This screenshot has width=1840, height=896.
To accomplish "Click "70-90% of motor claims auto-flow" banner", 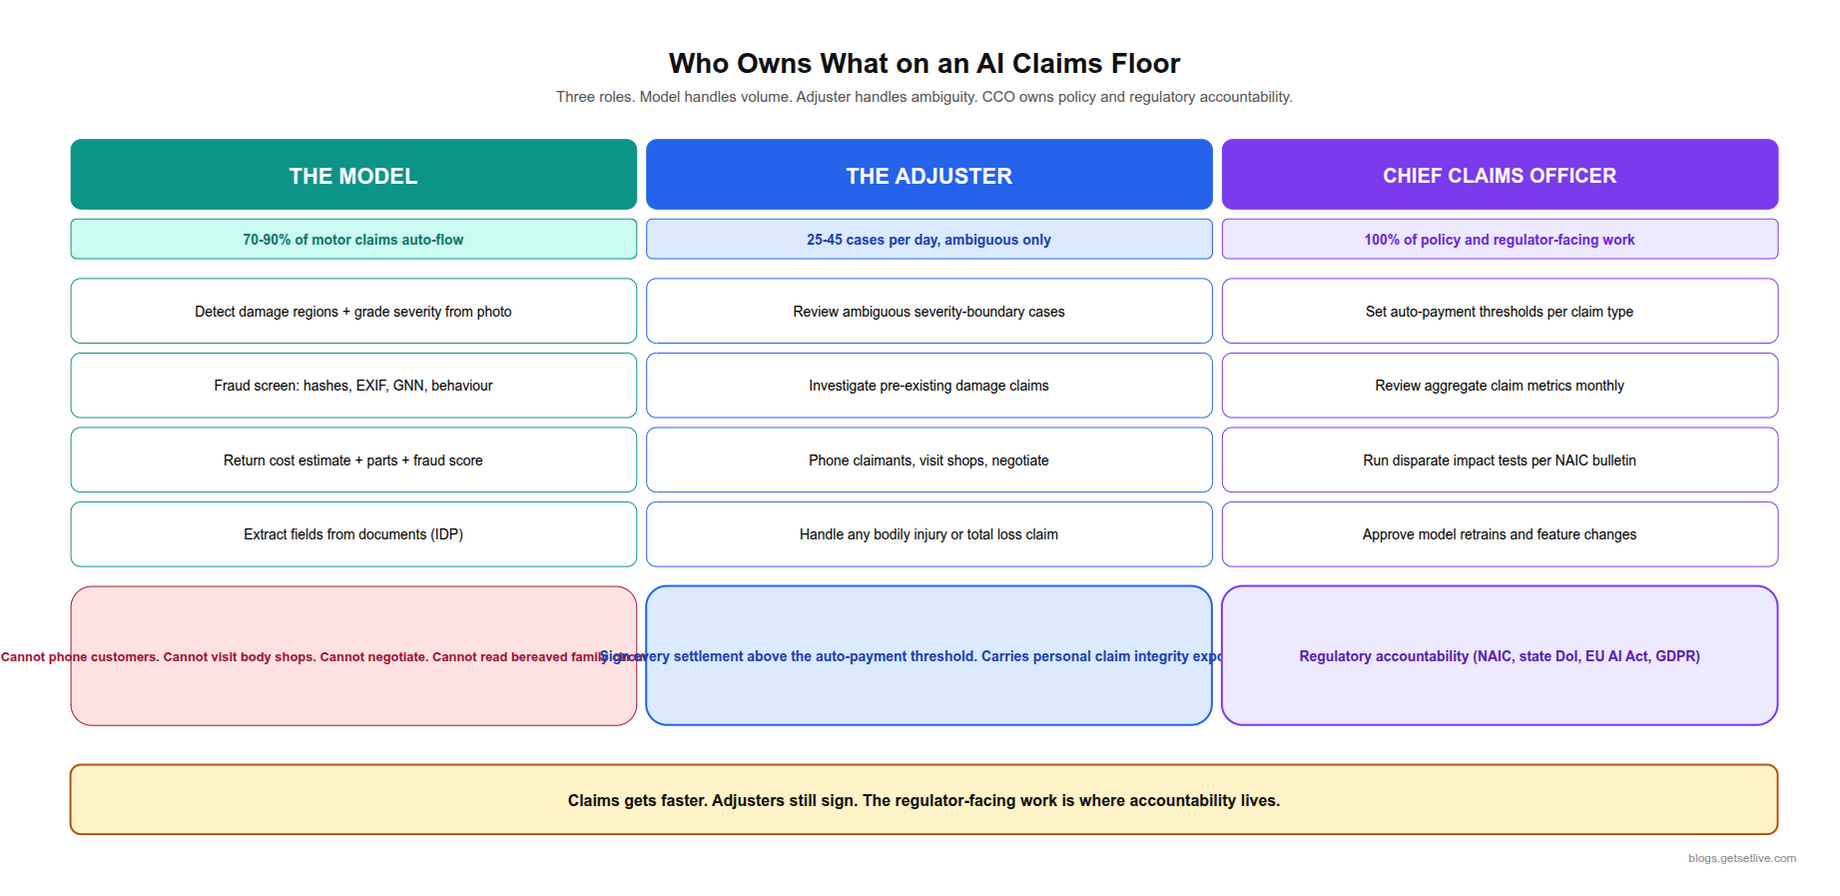I will tap(353, 240).
